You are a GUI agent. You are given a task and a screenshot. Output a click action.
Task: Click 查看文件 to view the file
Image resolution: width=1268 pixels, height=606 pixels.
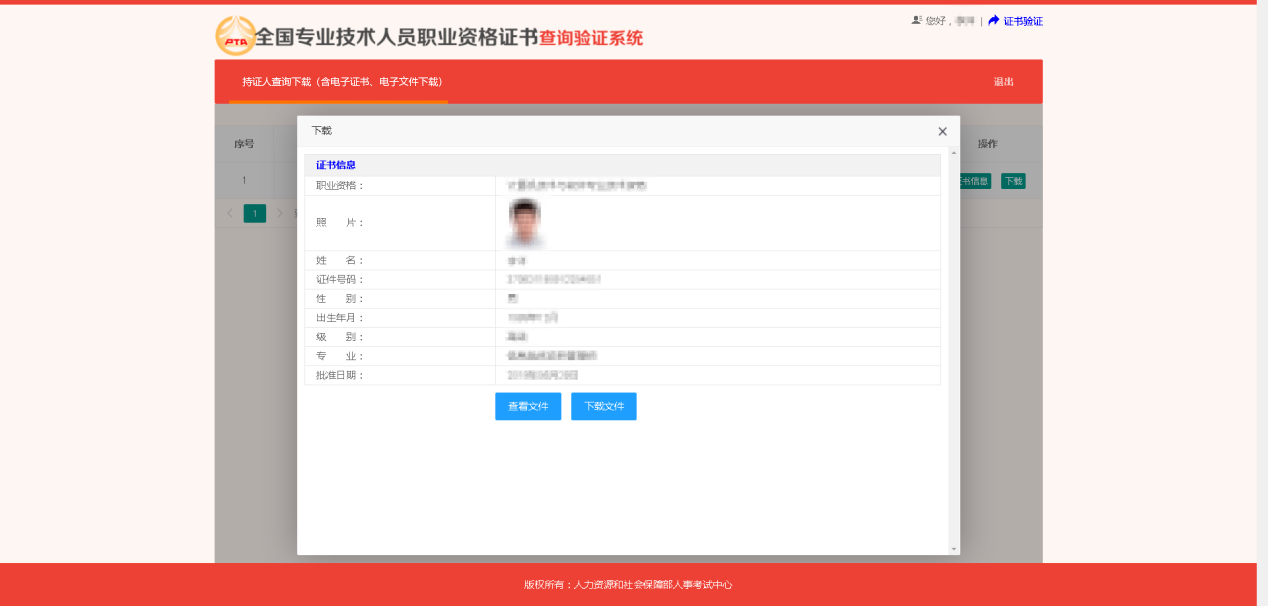527,406
